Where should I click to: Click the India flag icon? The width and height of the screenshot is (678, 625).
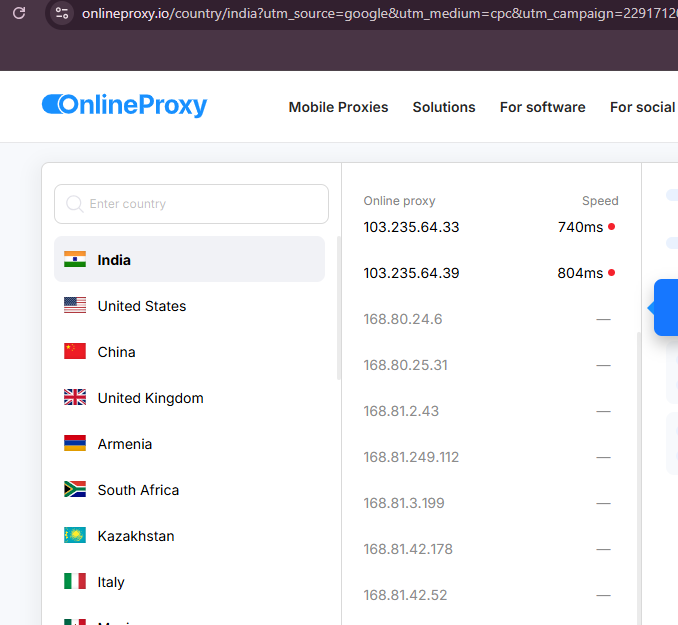click(75, 260)
